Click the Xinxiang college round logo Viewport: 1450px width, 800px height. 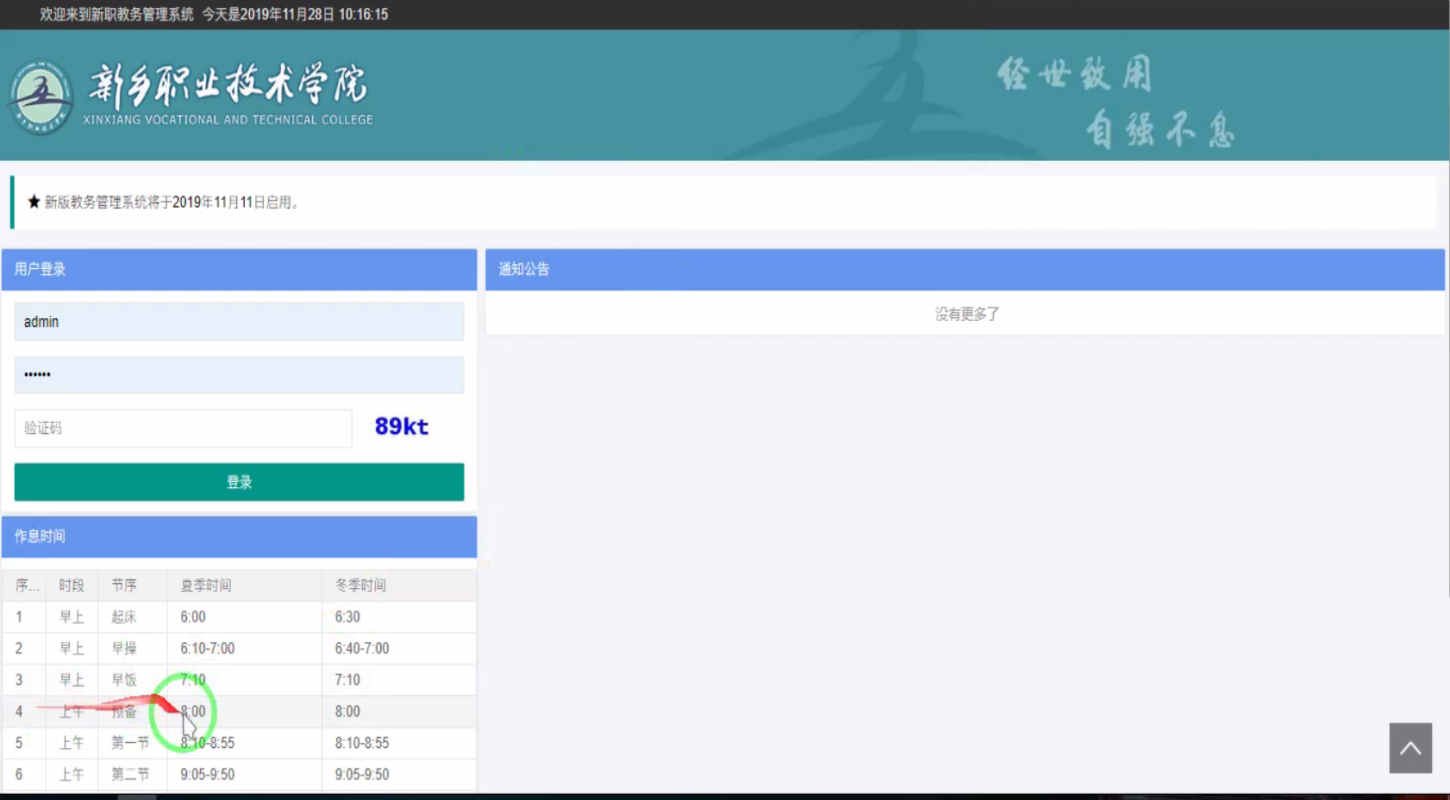tap(41, 97)
